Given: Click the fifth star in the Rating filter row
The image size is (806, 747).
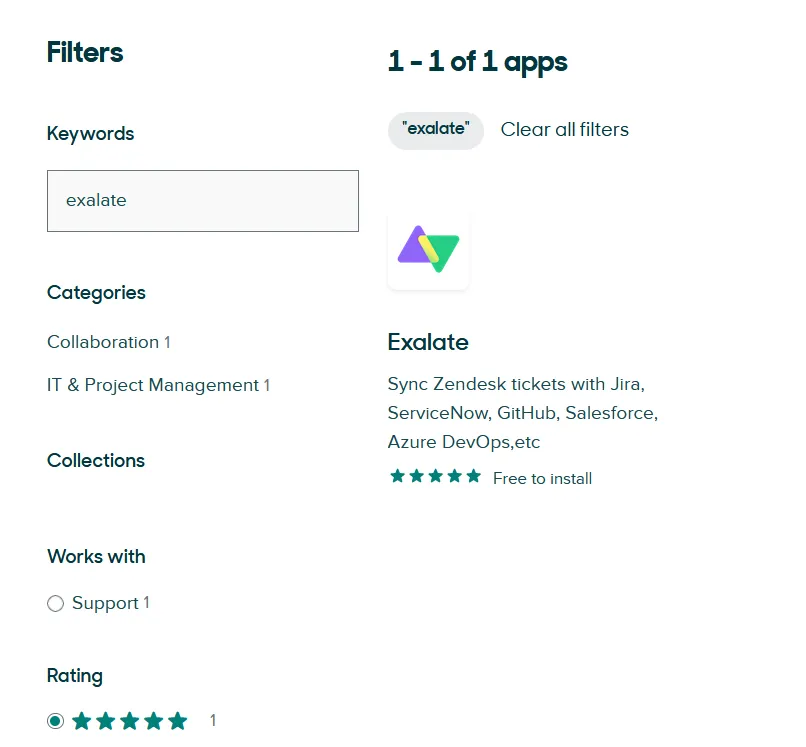Looking at the screenshot, I should click(x=178, y=720).
